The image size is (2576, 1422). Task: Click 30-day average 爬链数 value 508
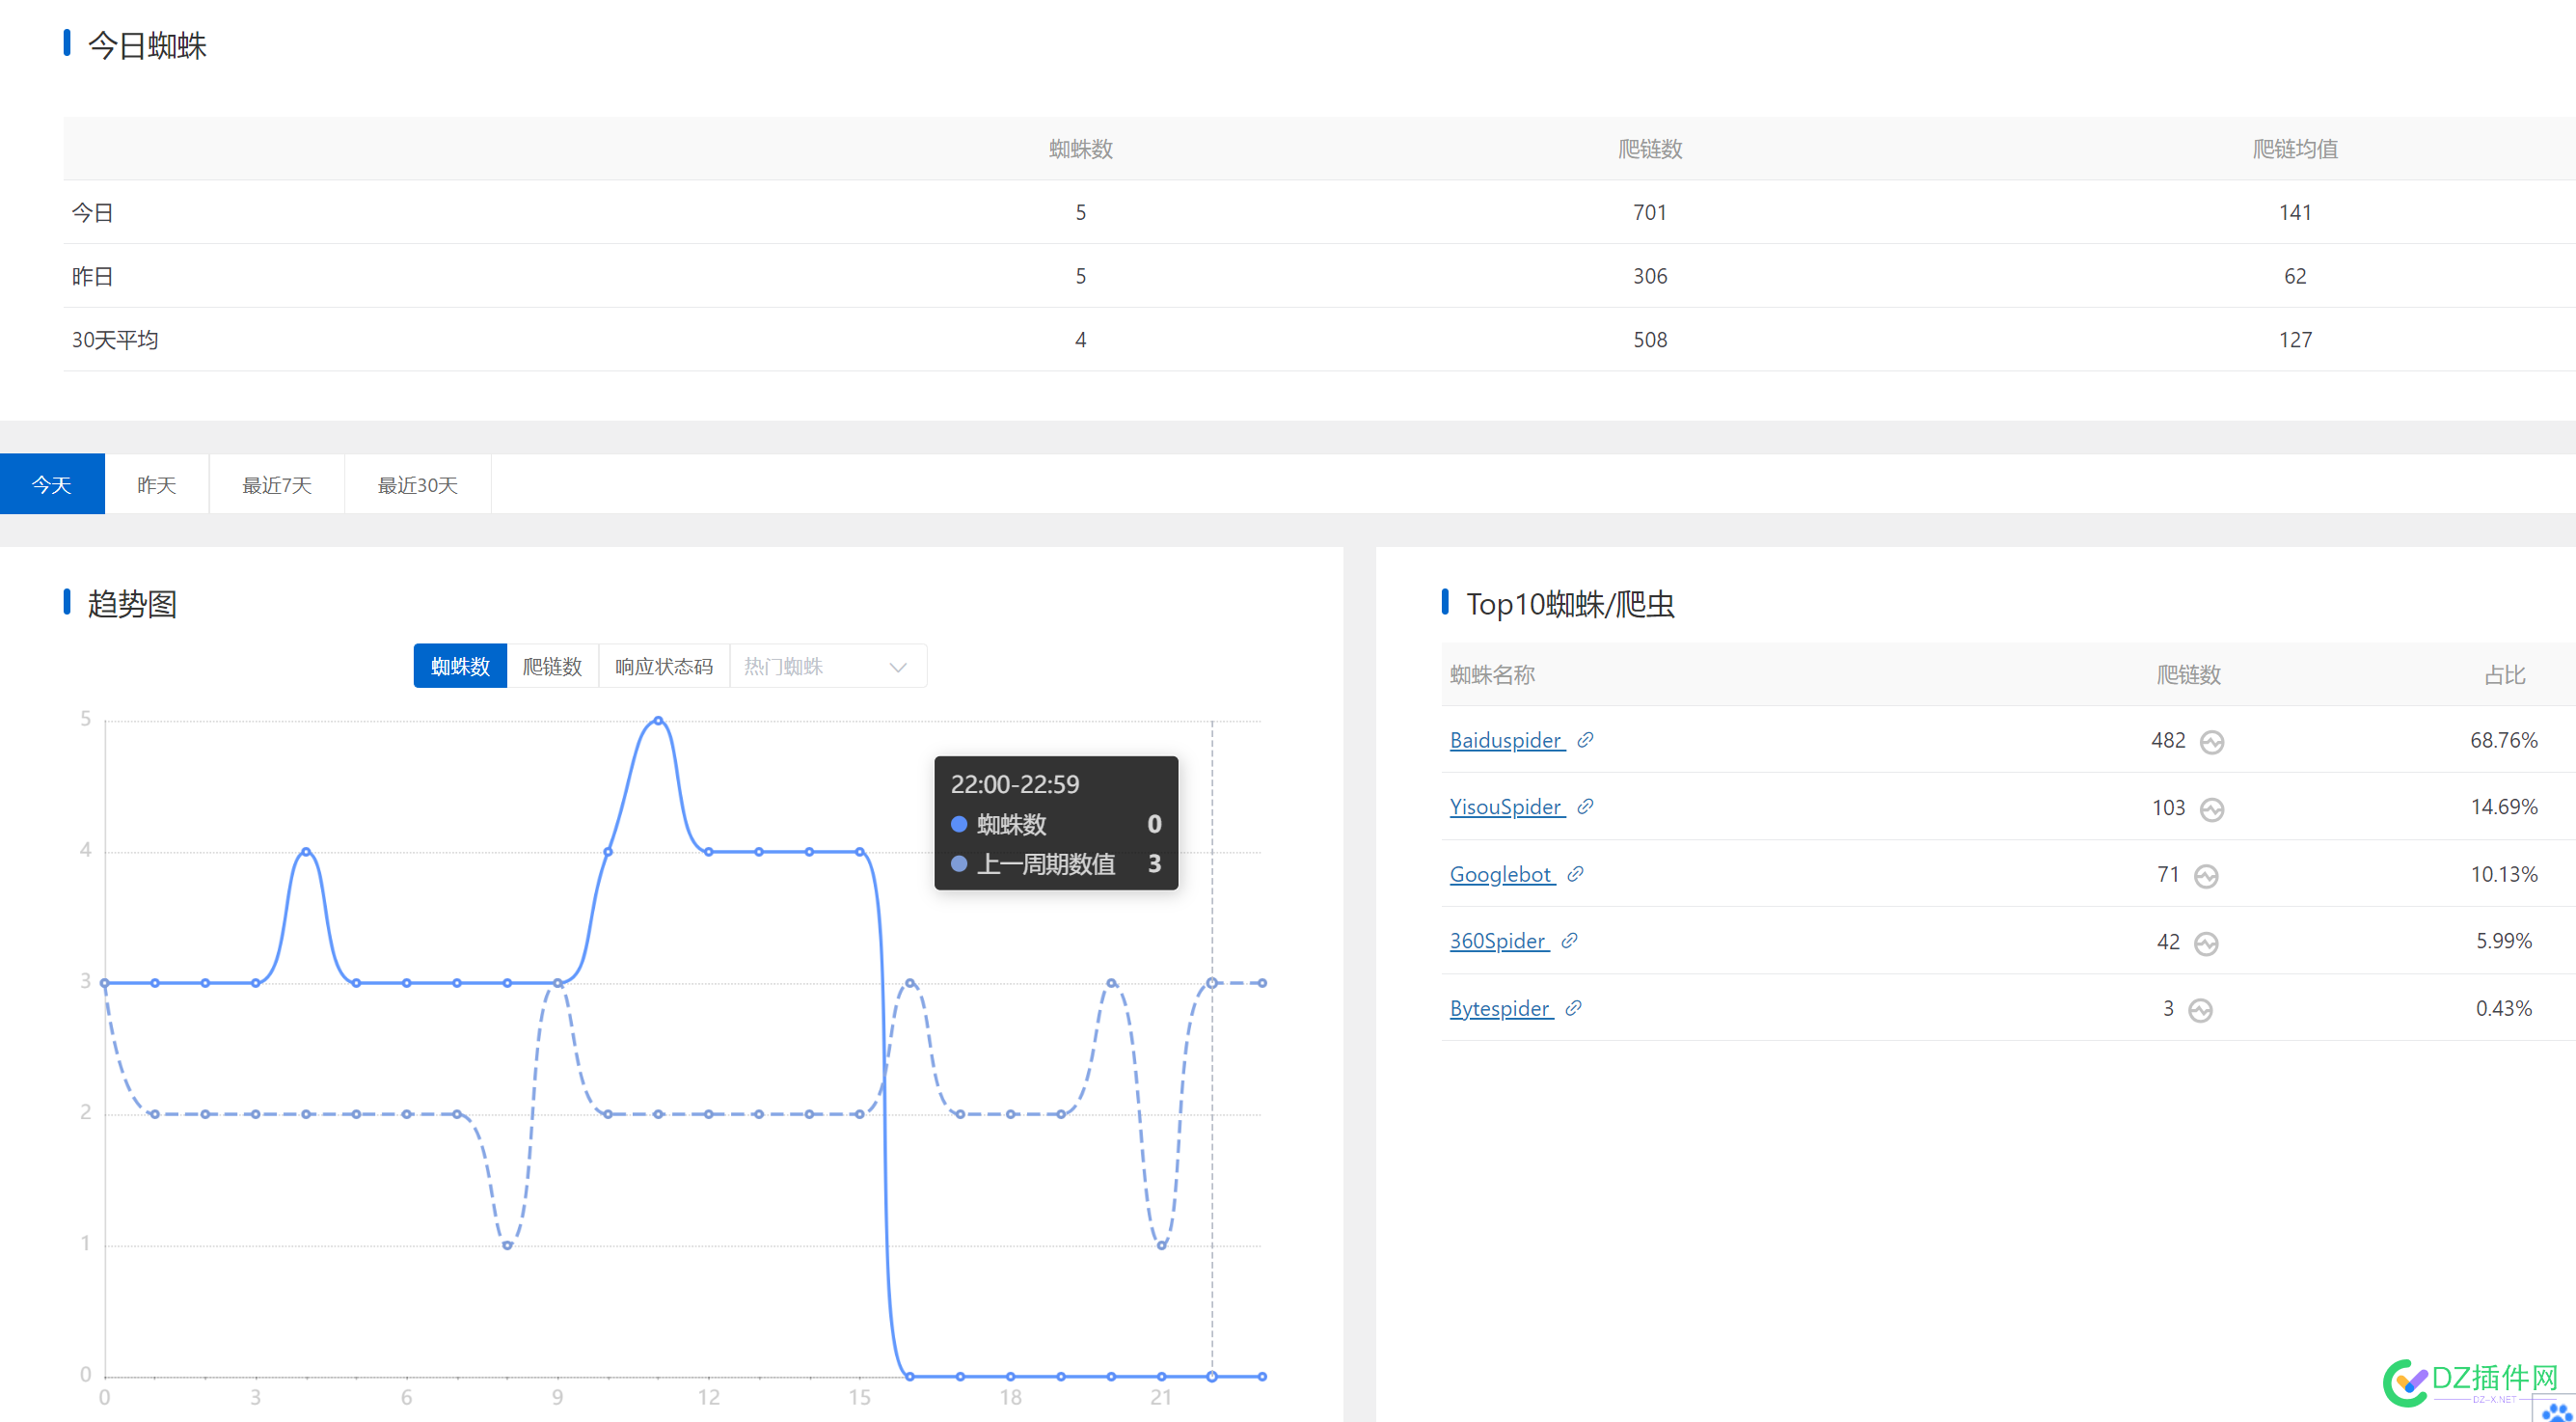1650,340
